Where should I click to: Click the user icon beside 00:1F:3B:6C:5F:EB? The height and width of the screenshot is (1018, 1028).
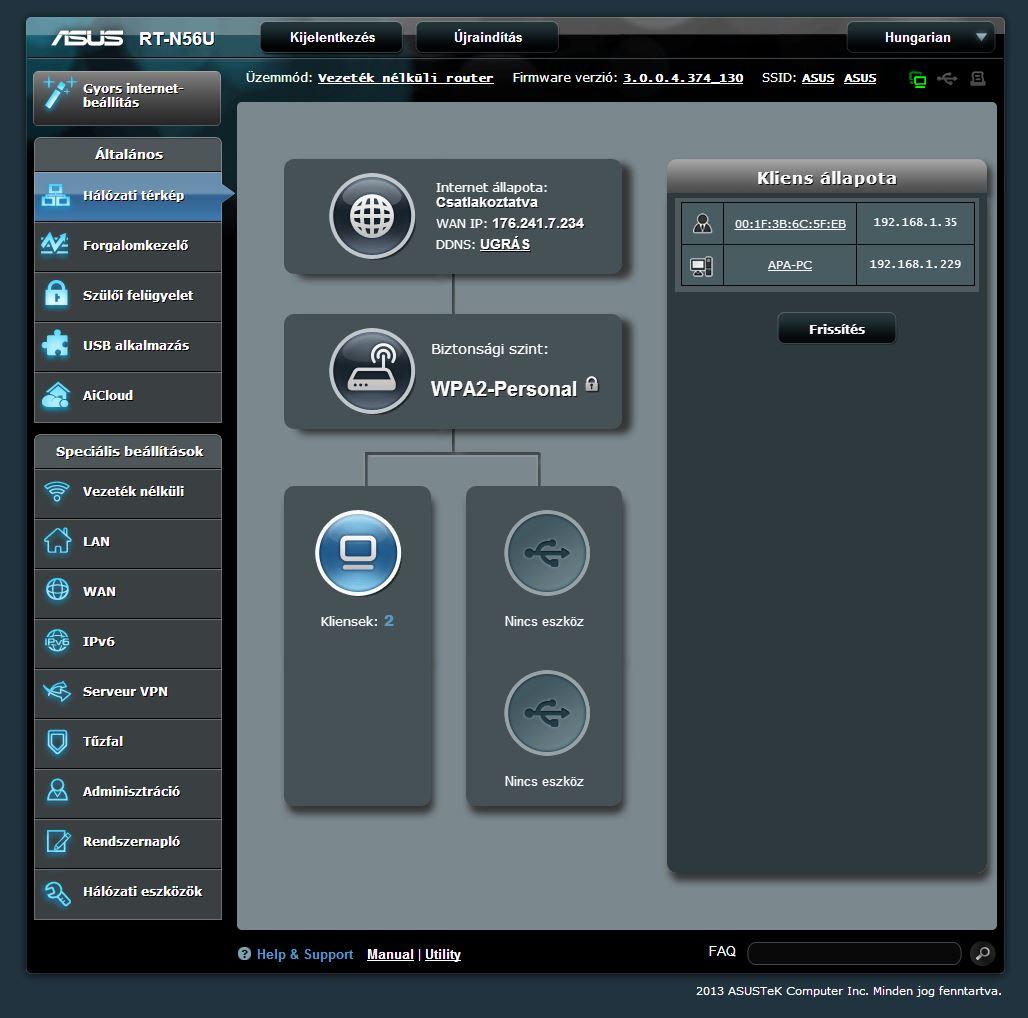click(702, 224)
